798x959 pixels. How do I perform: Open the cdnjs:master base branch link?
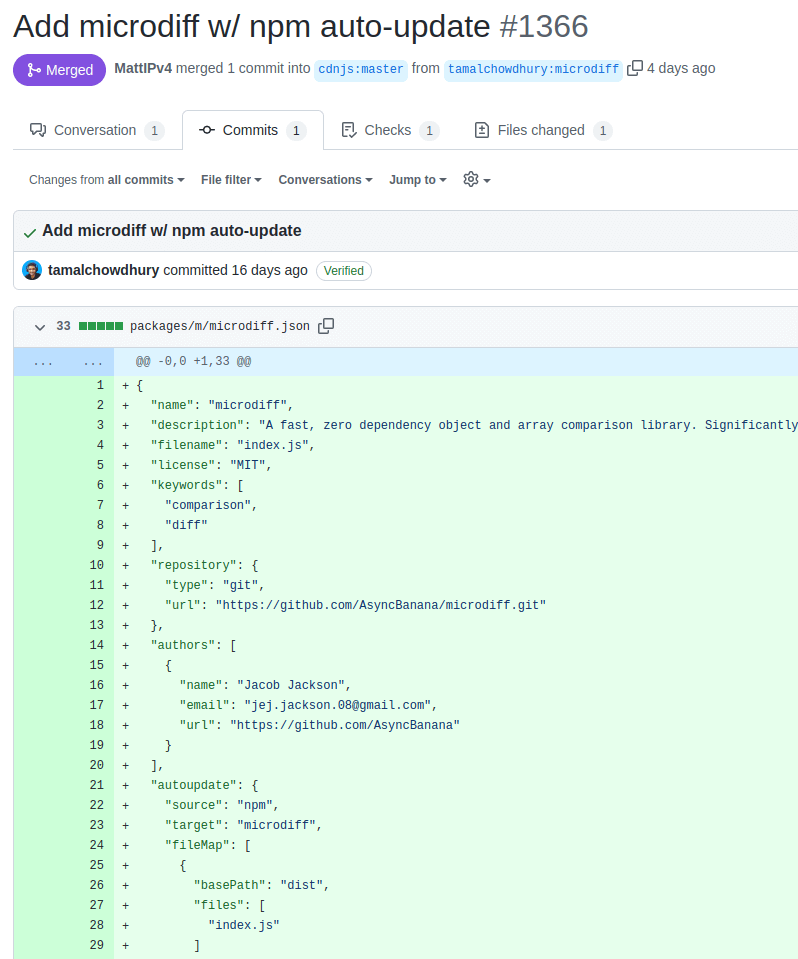coord(361,69)
